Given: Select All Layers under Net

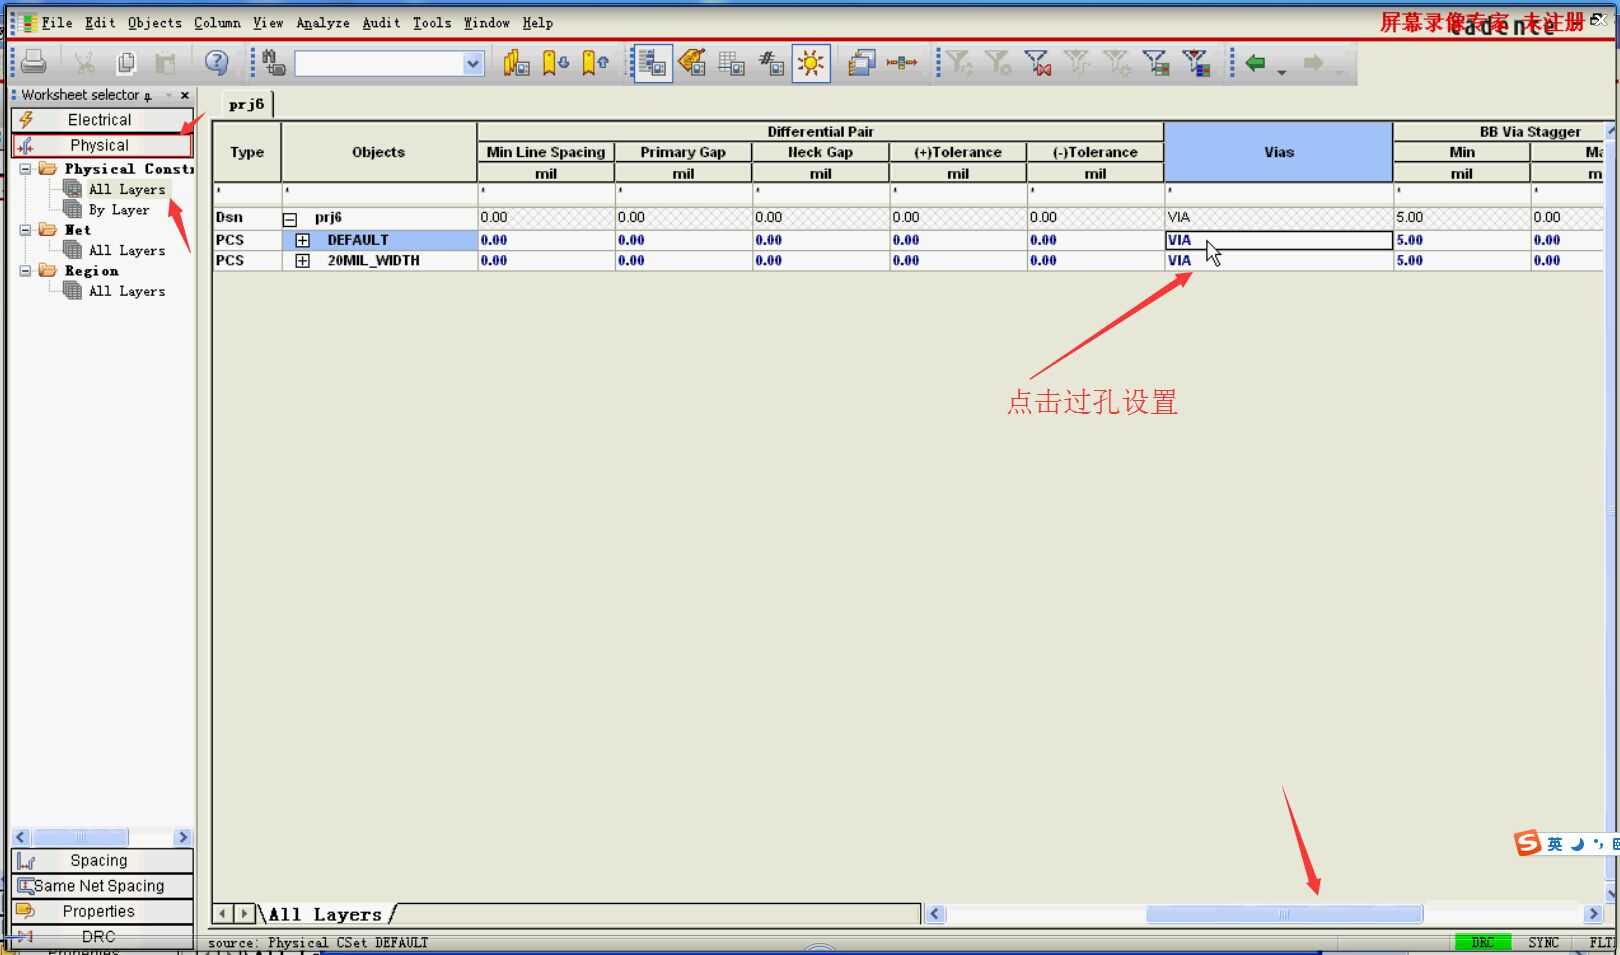Looking at the screenshot, I should pyautogui.click(x=127, y=251).
